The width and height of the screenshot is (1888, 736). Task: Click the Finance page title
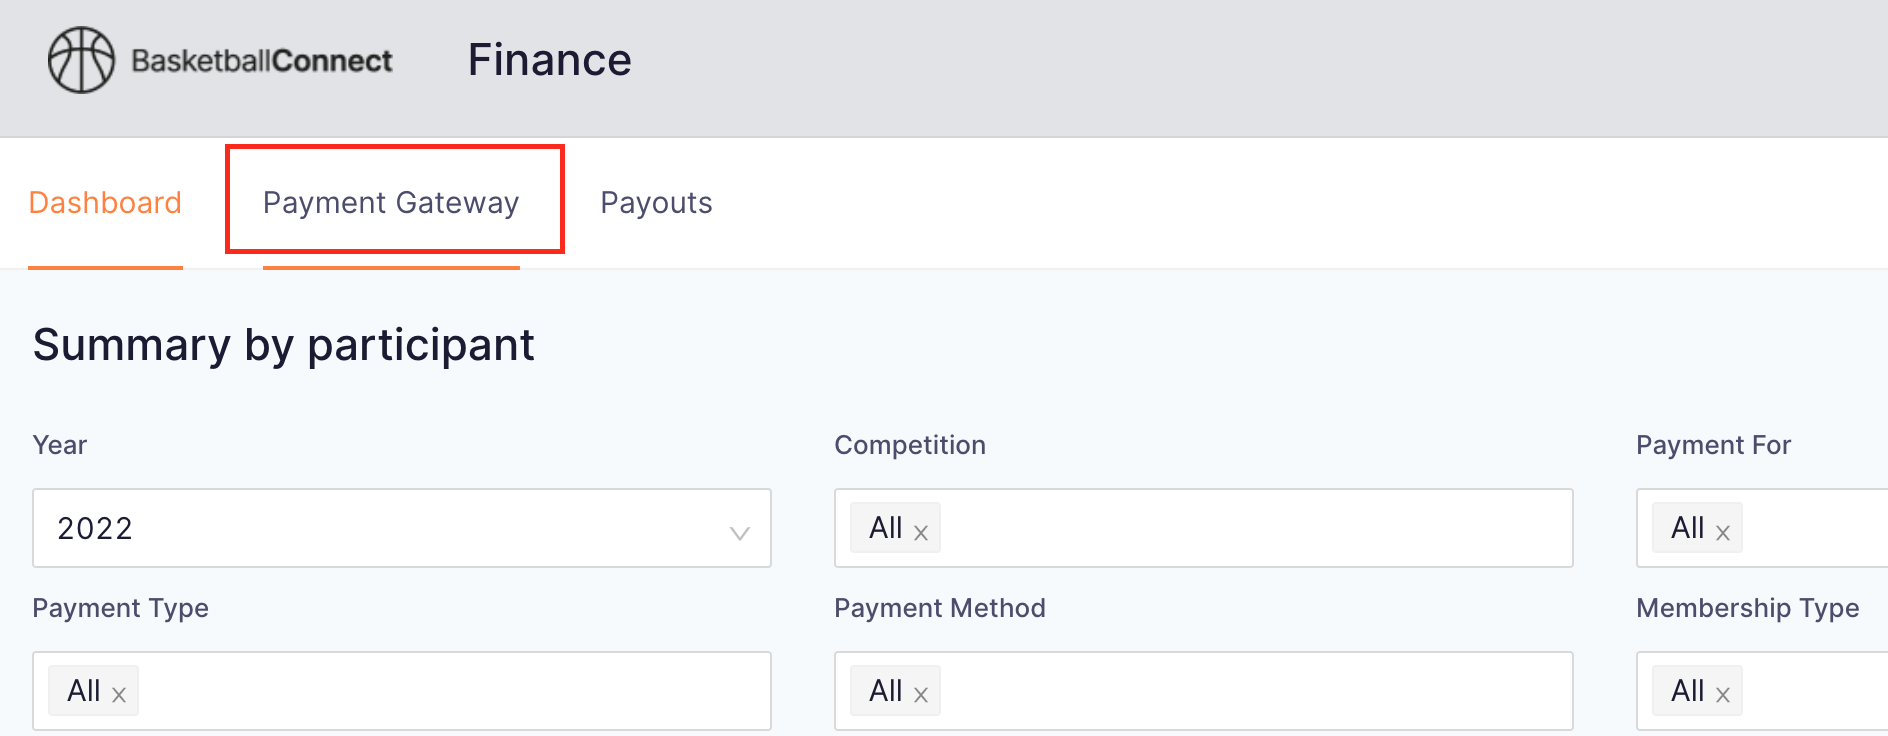tap(550, 60)
